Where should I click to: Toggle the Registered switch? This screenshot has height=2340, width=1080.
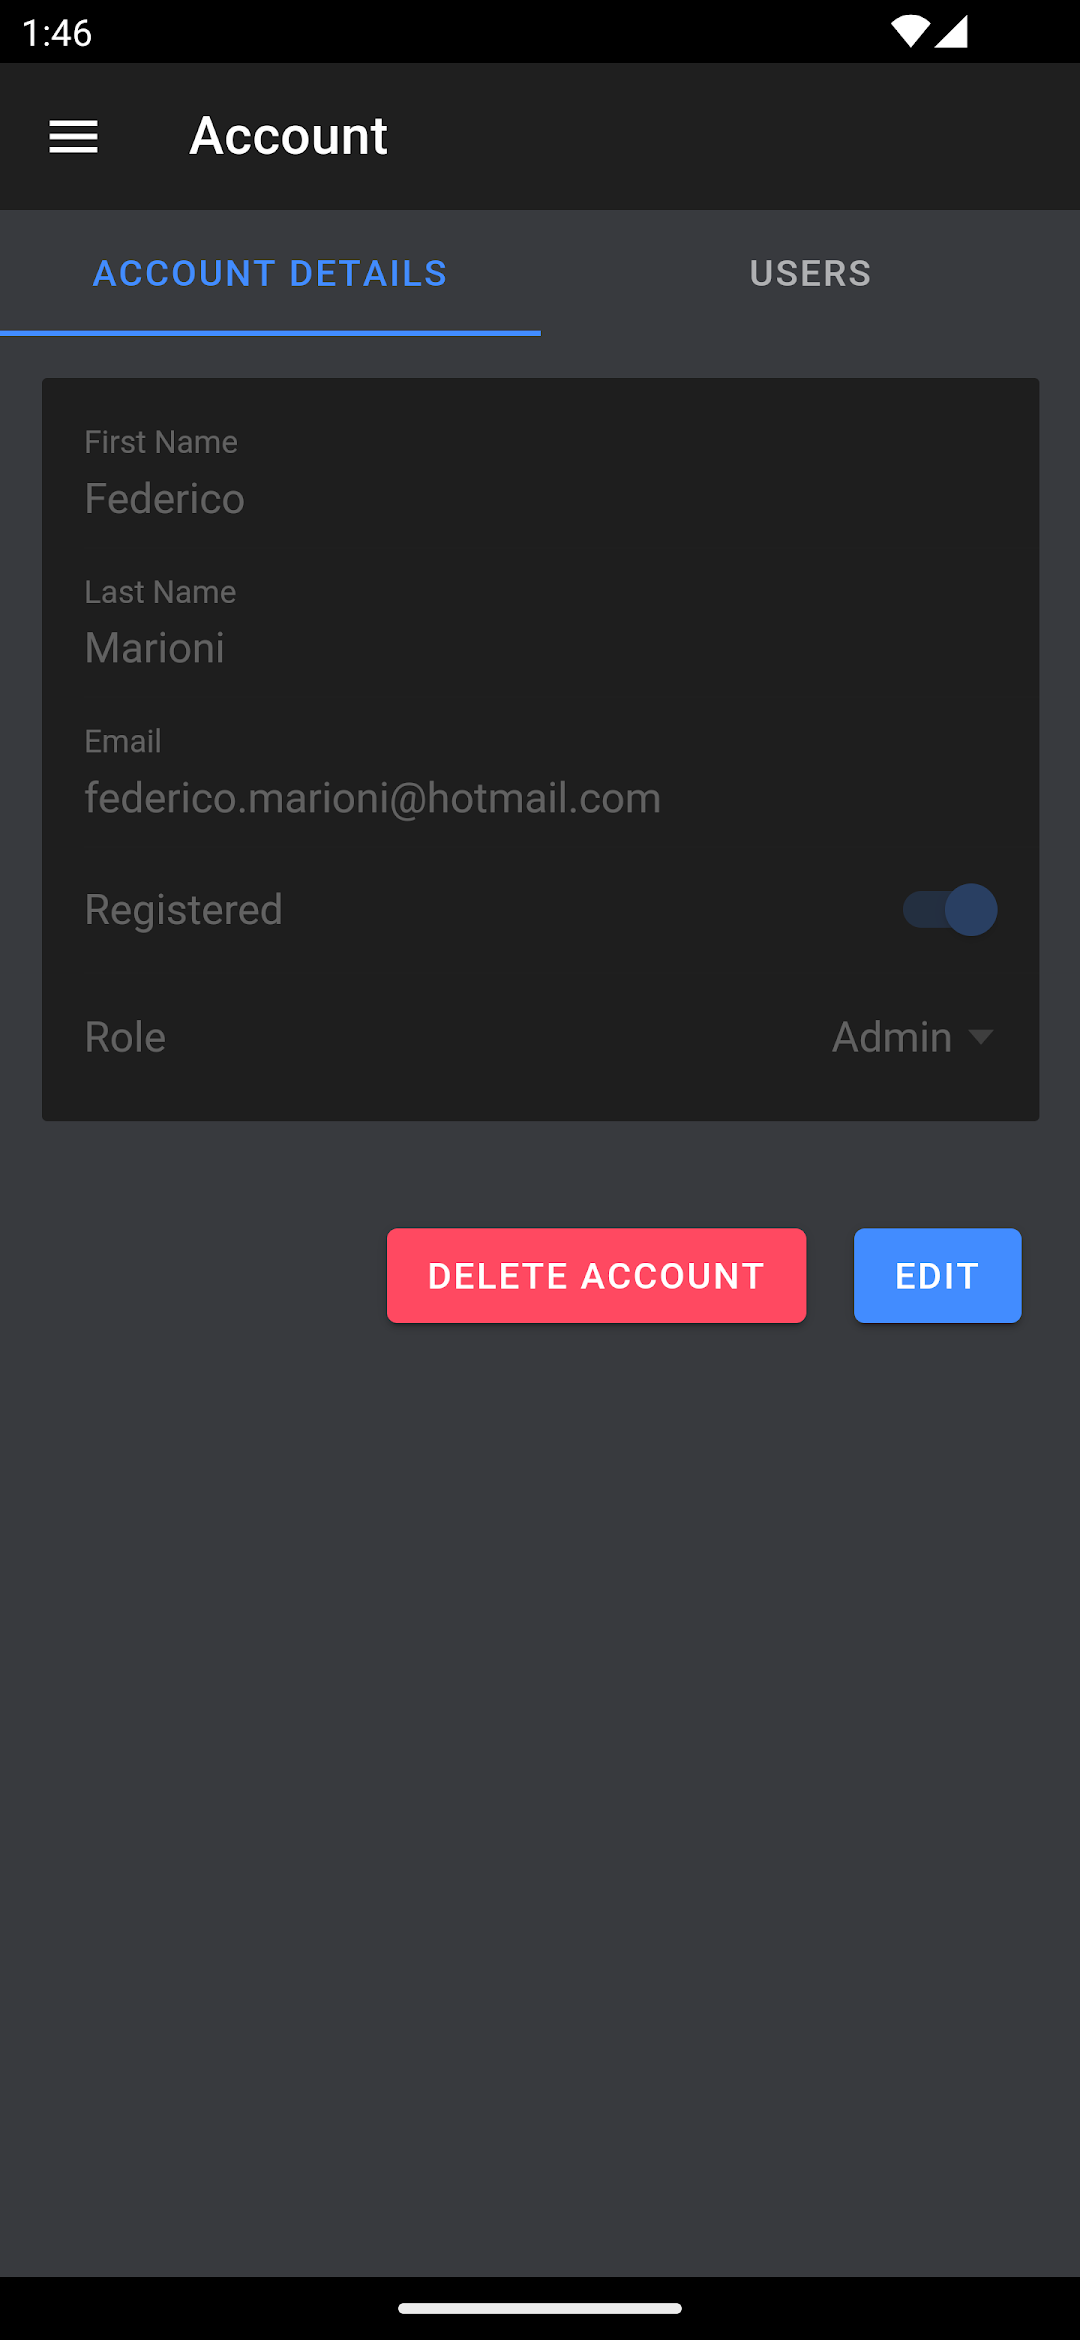(949, 910)
